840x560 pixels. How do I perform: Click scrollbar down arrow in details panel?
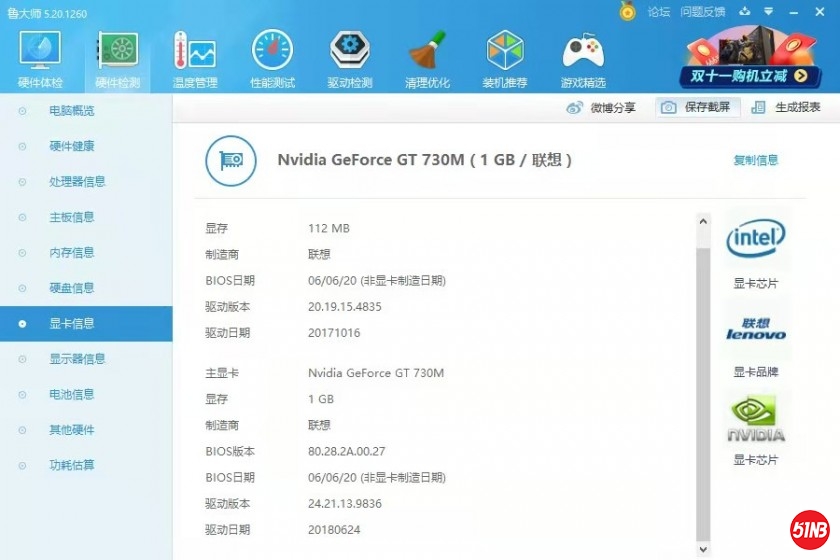tap(703, 549)
